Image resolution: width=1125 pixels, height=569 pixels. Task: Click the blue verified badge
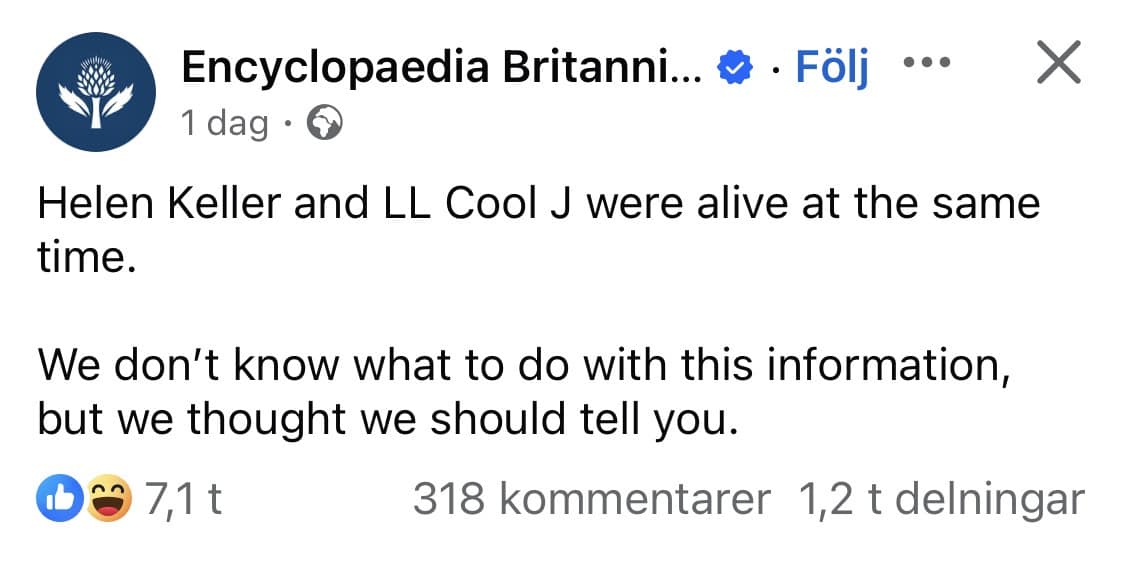735,69
